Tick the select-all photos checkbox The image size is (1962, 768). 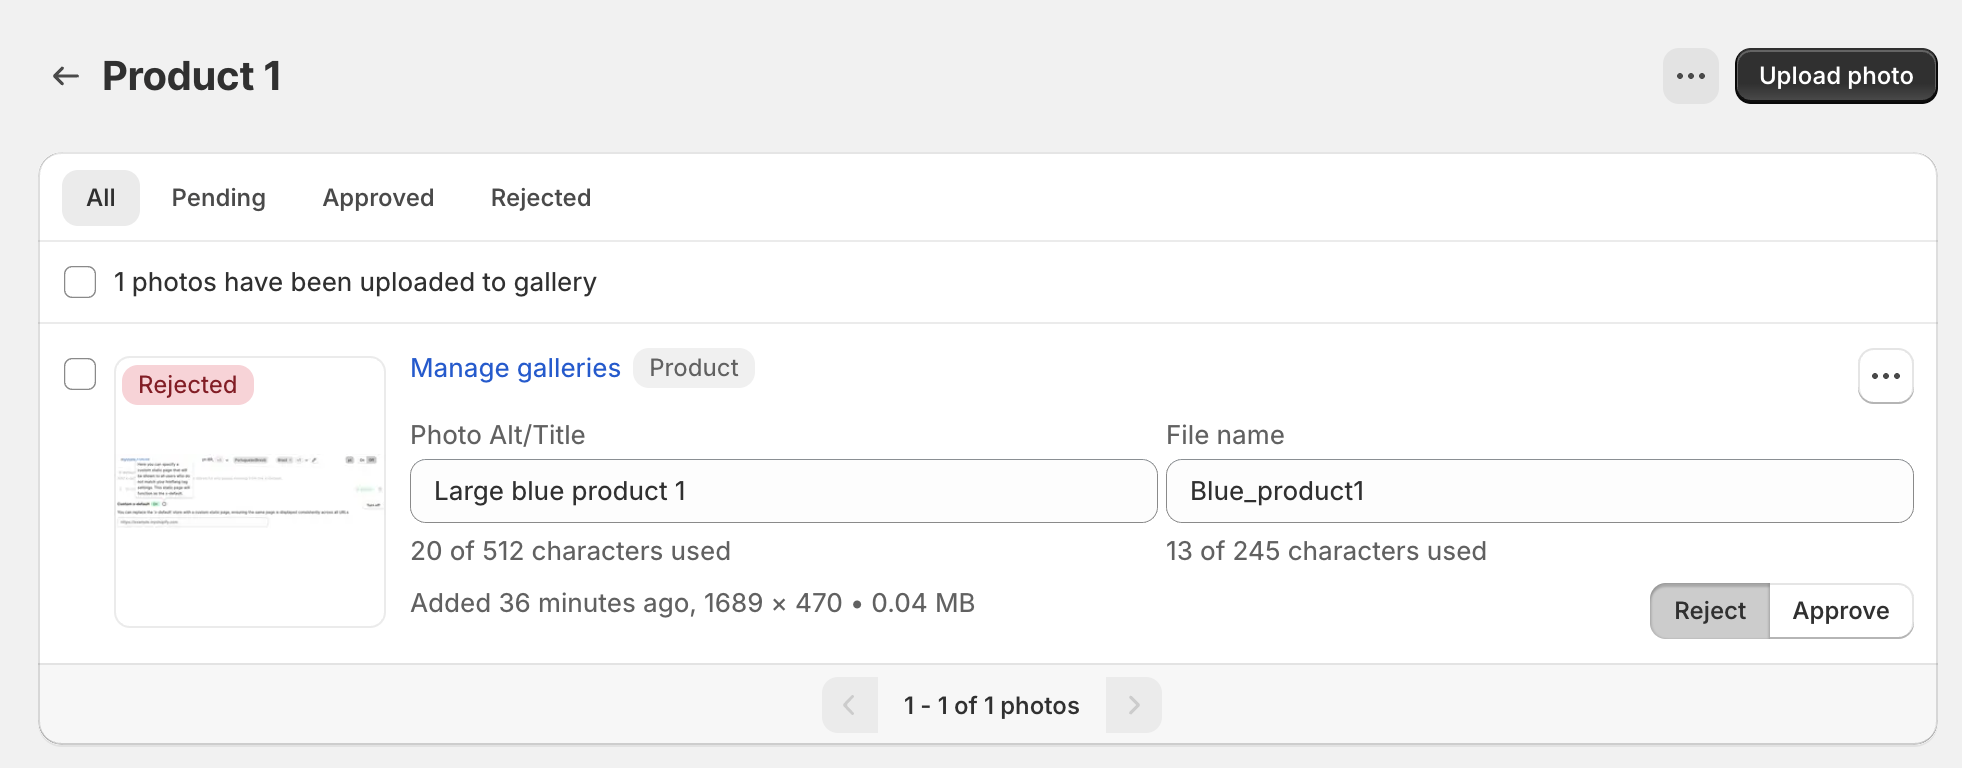pos(80,282)
